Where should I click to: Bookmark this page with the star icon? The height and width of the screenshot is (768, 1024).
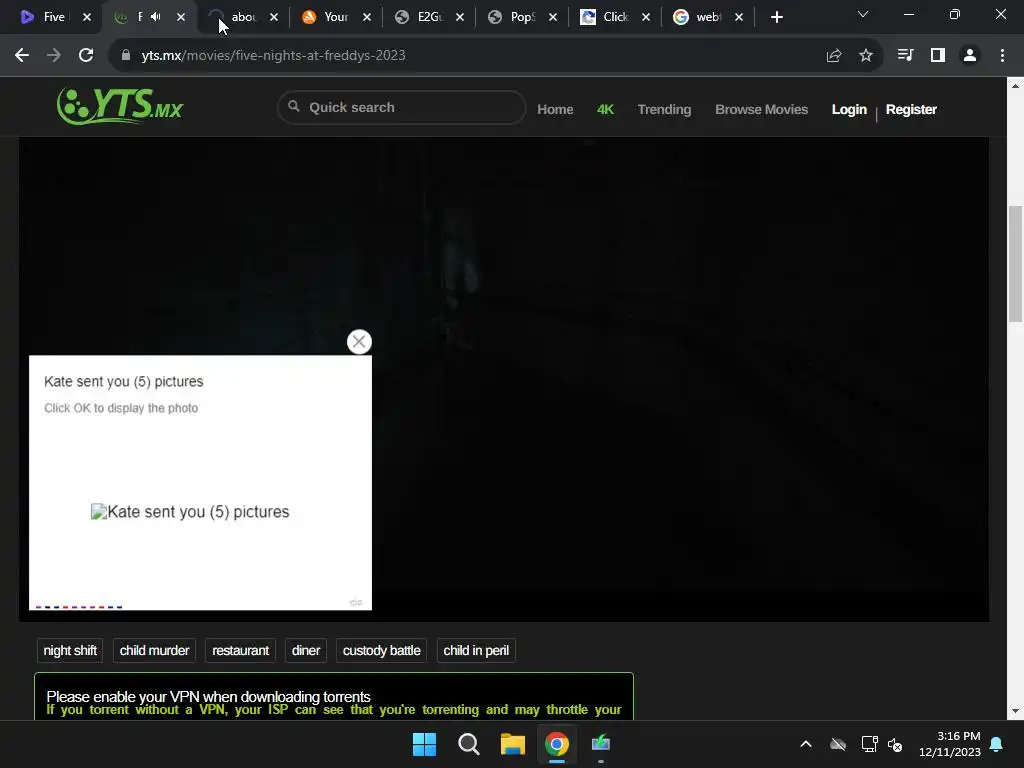[x=866, y=56]
